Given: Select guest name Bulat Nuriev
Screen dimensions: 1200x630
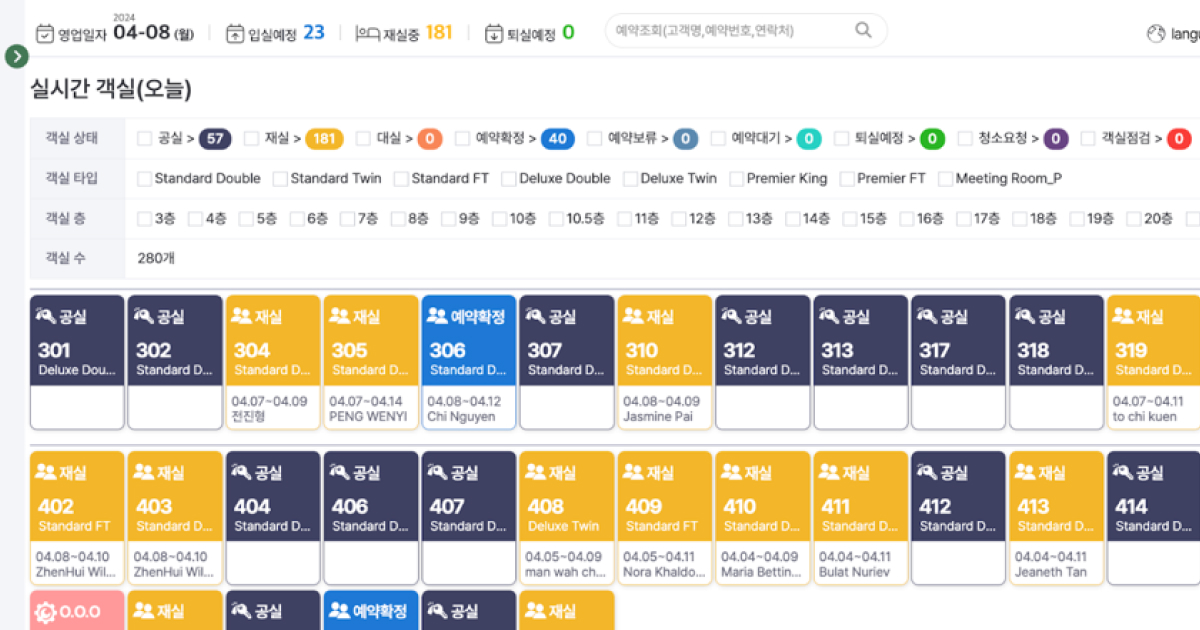Looking at the screenshot, I should tap(854, 572).
